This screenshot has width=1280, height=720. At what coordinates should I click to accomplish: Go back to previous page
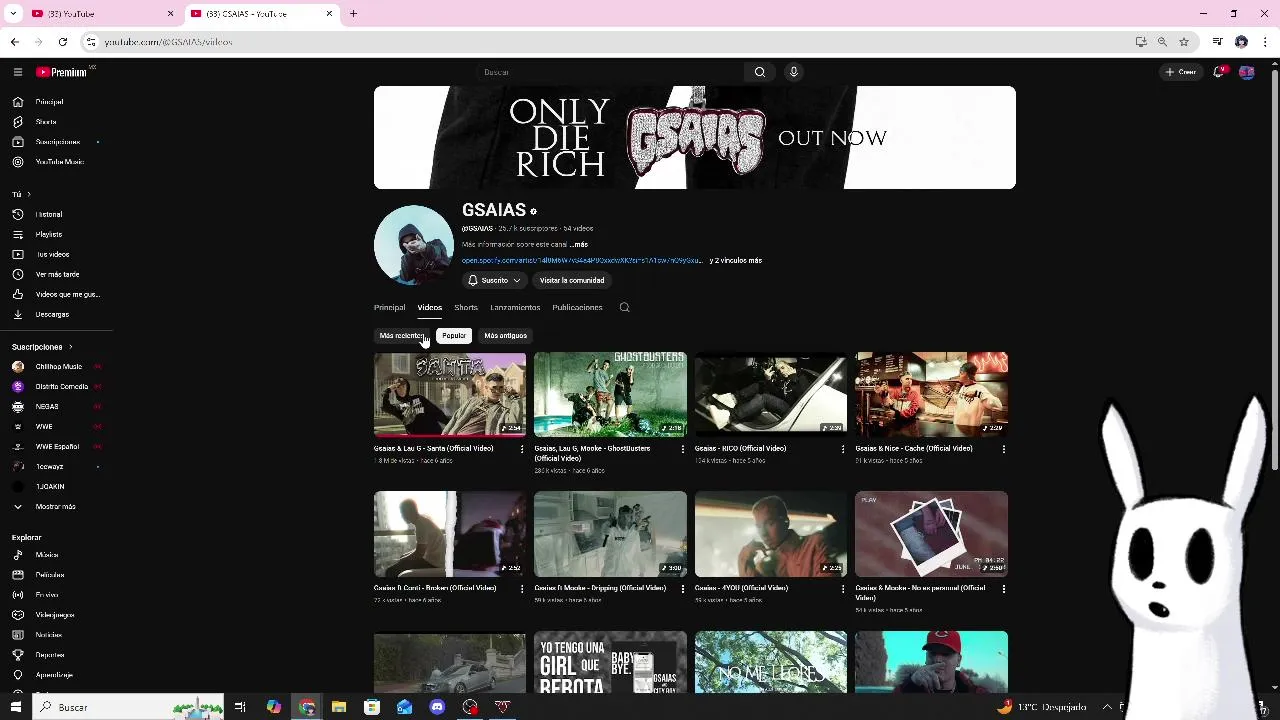click(x=14, y=42)
